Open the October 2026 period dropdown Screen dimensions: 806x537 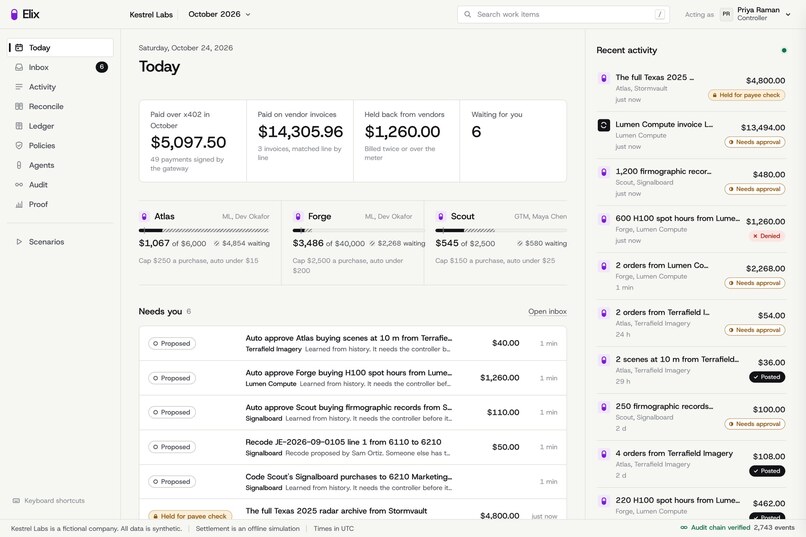tap(219, 14)
